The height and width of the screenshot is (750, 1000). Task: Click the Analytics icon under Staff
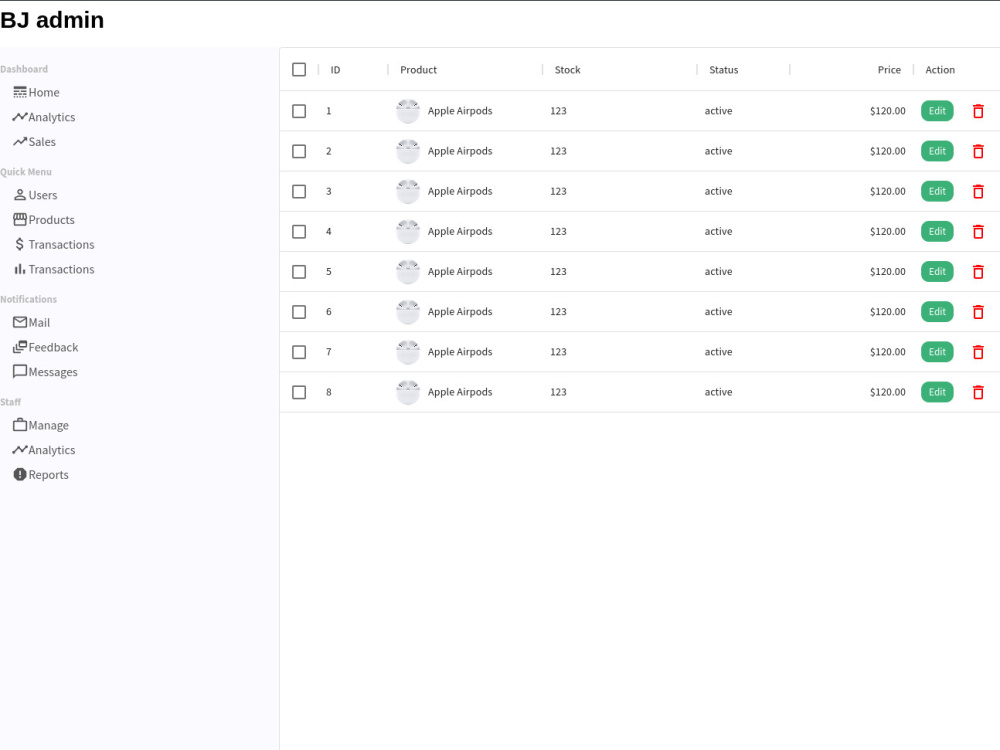(x=20, y=450)
